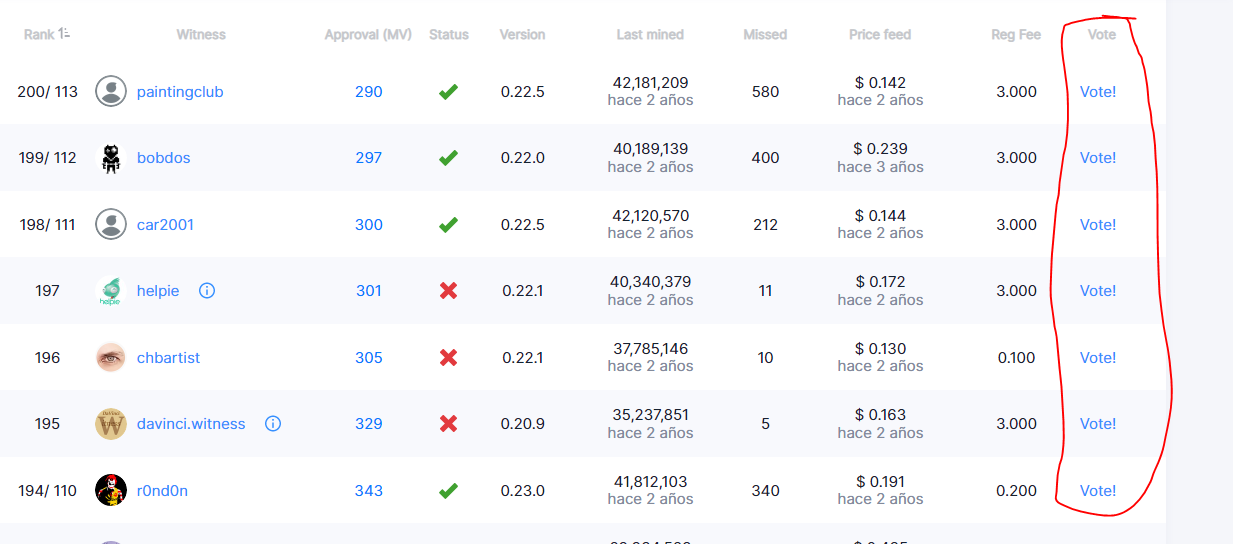Screen dimensions: 1233x544
Task: Vote for helpie witness
Action: (1098, 291)
